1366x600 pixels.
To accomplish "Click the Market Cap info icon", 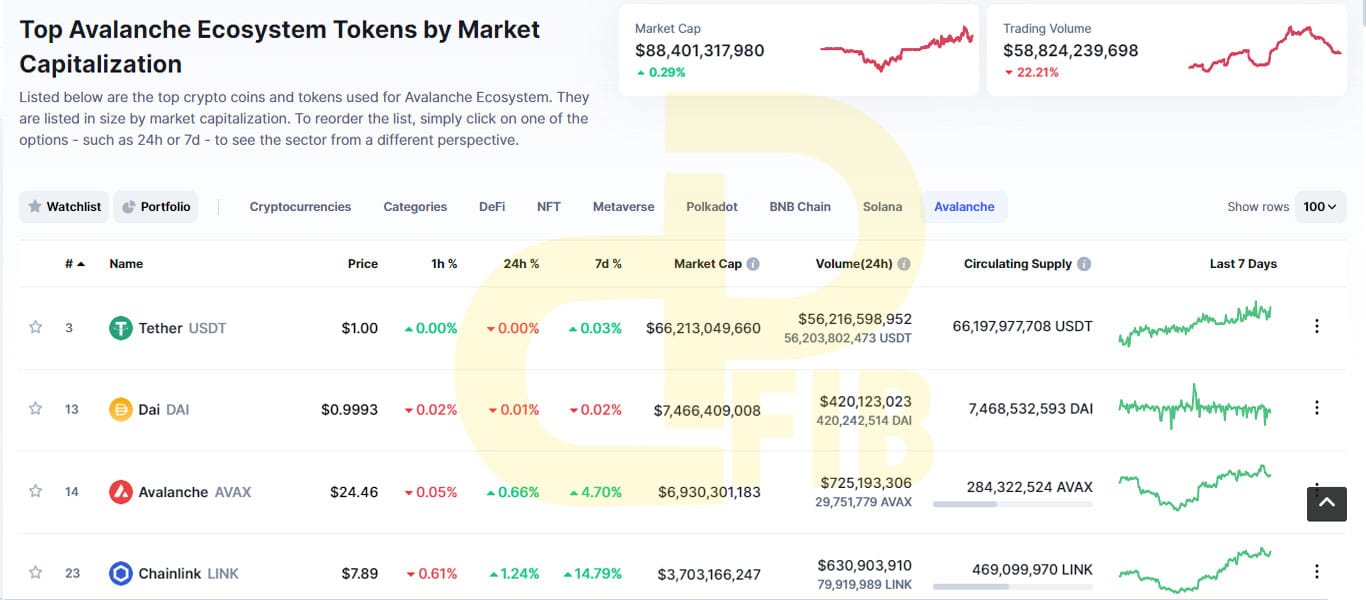I will pyautogui.click(x=753, y=264).
